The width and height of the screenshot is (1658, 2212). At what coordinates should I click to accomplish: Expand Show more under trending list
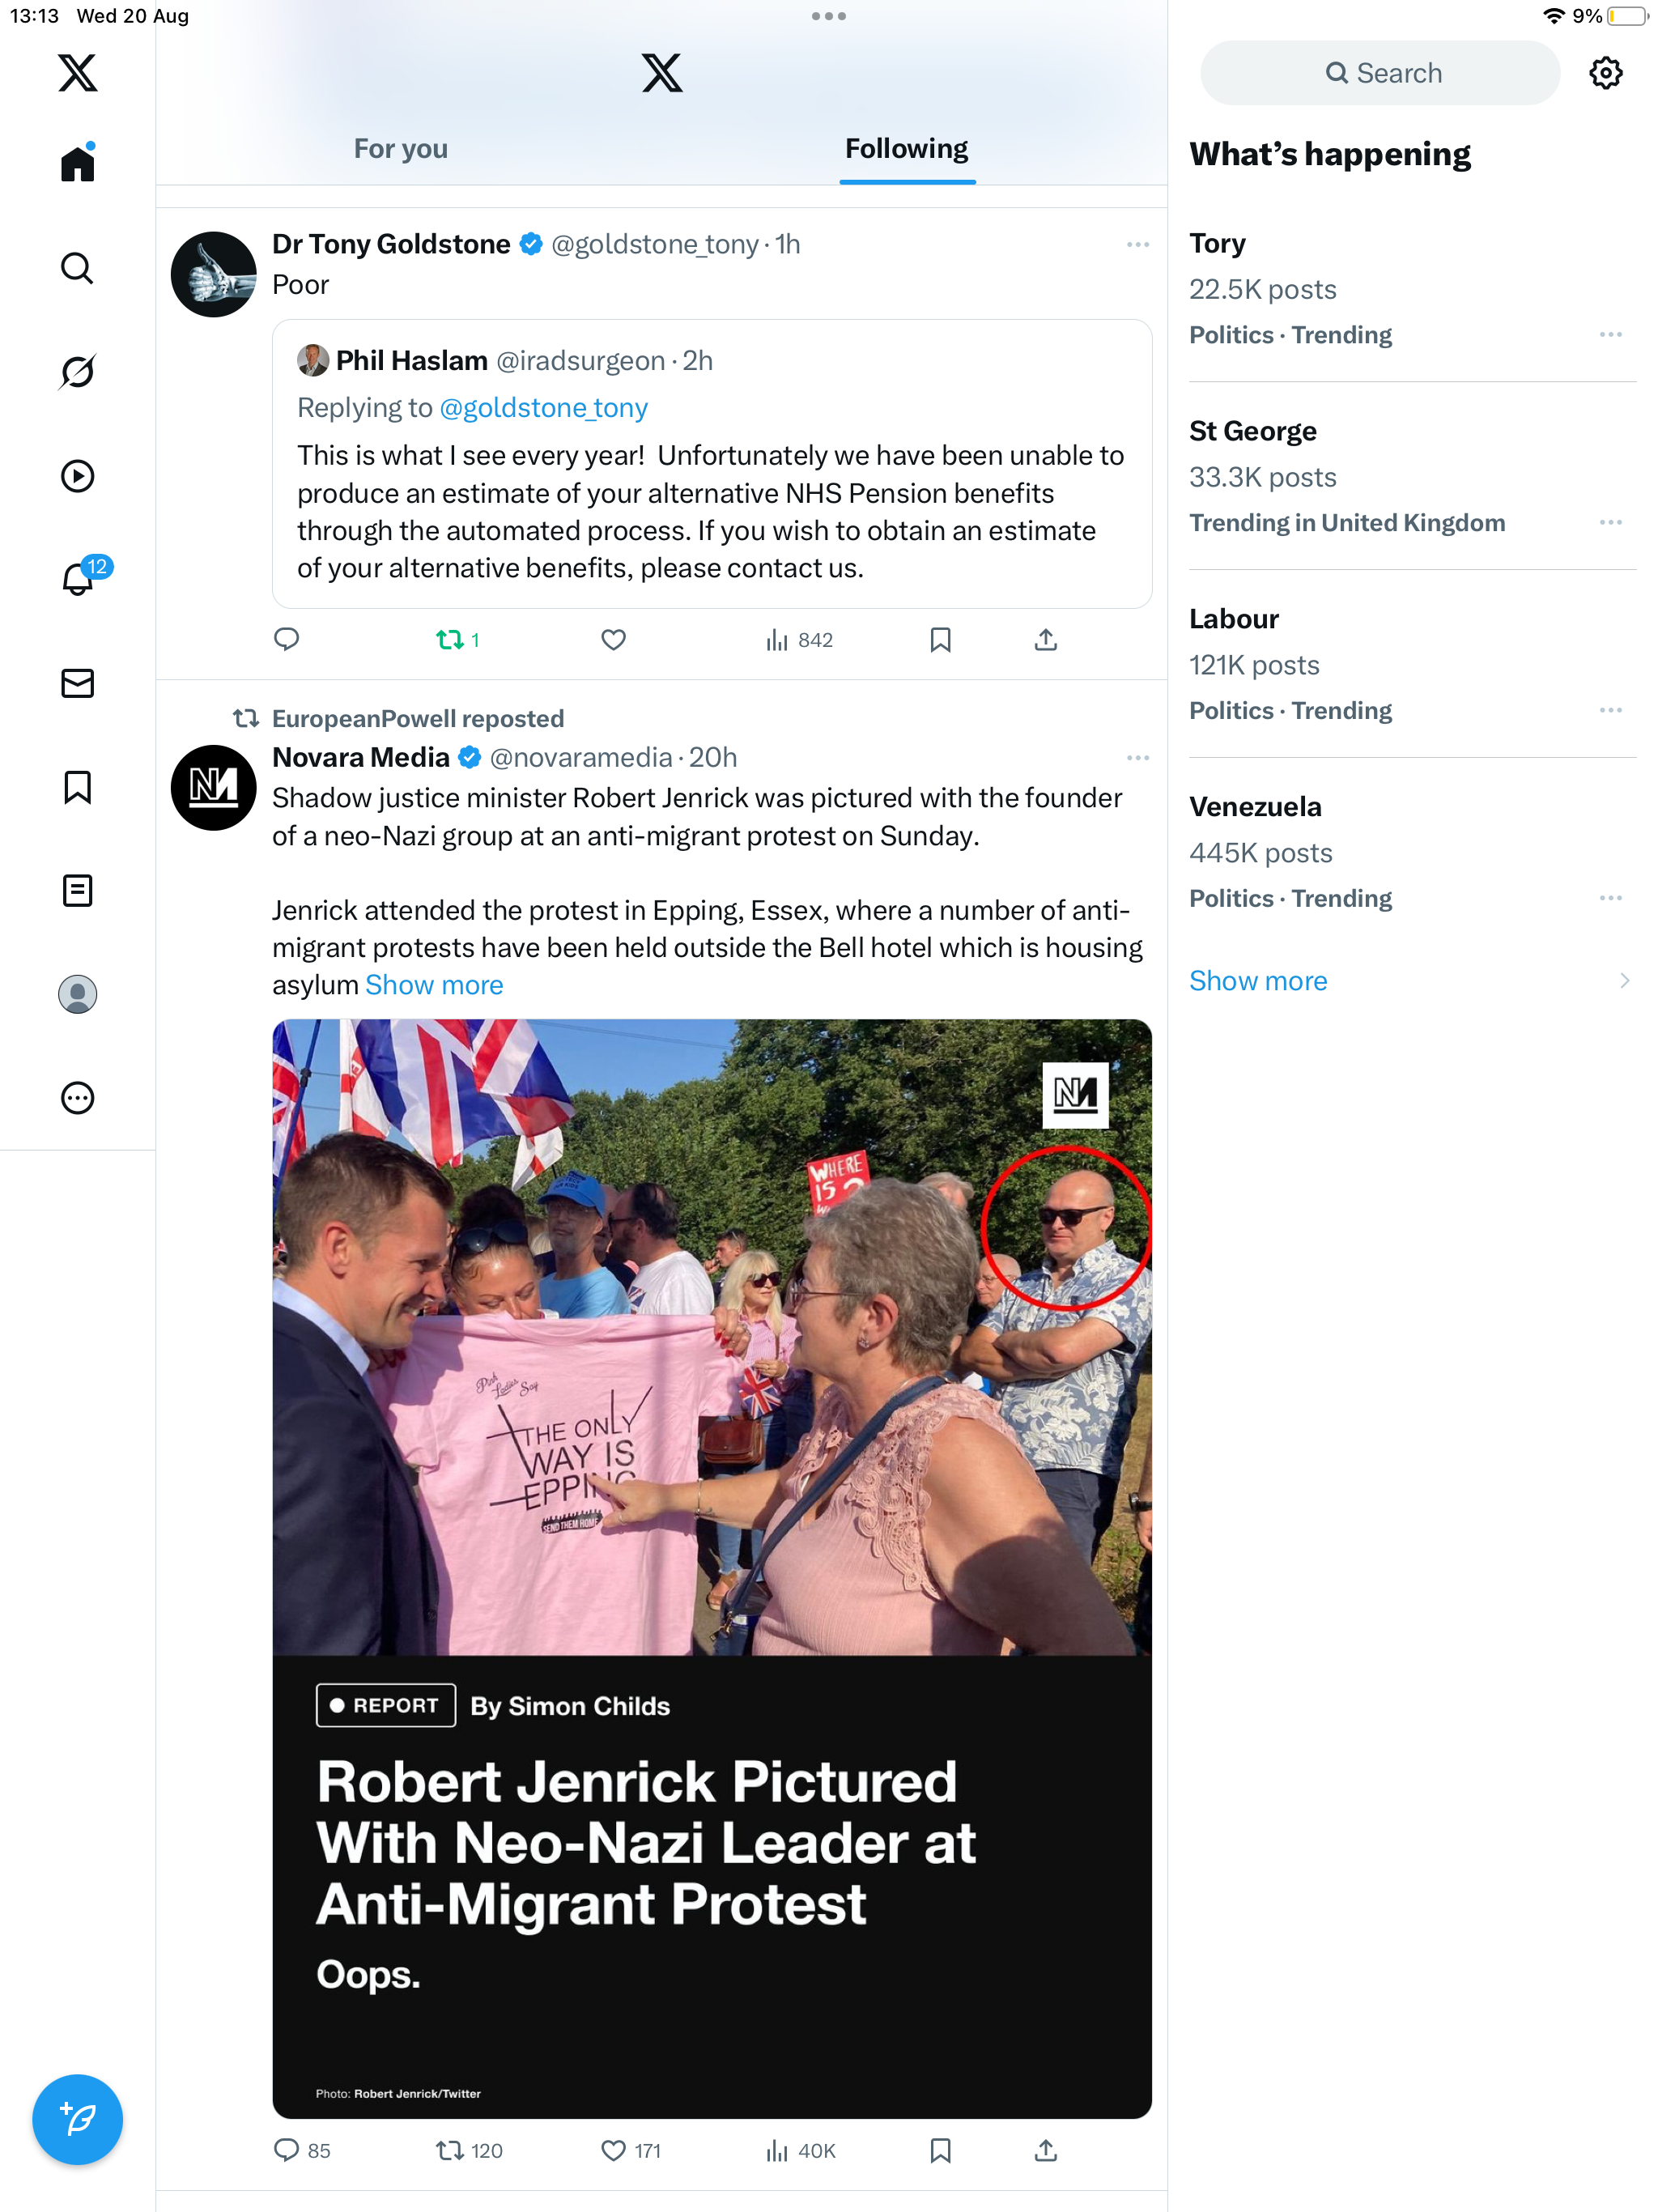(x=1258, y=981)
